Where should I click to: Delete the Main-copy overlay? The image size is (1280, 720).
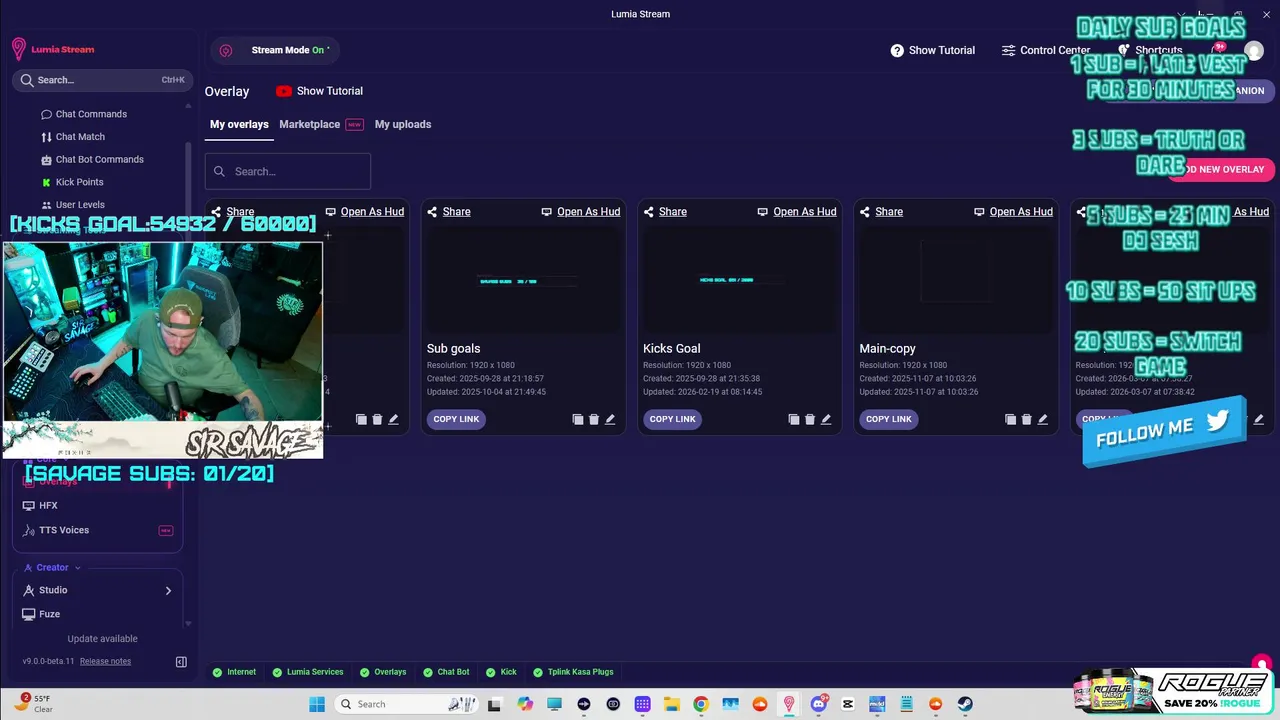1026,419
